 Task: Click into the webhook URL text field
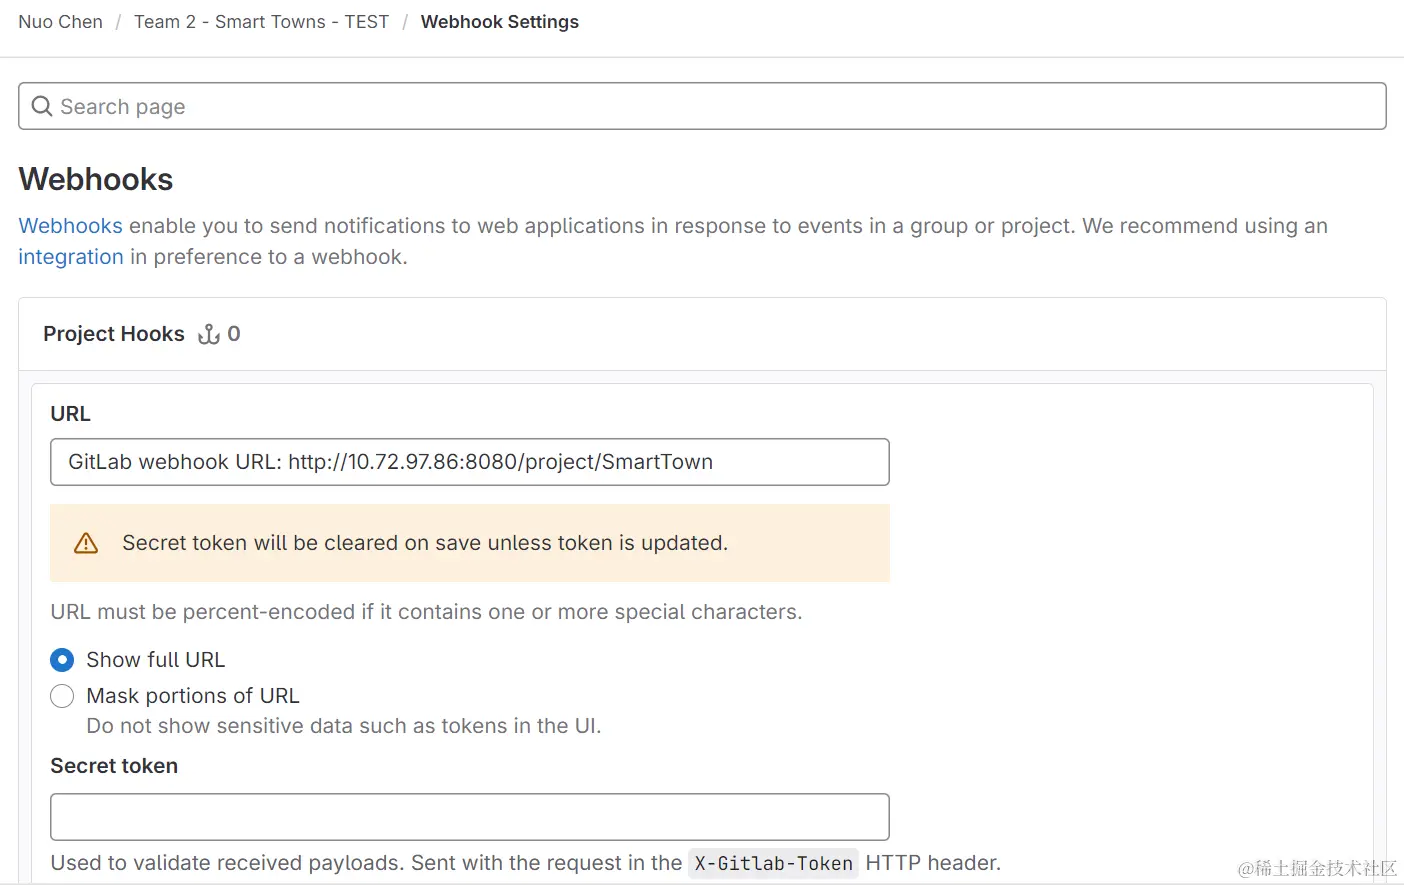click(470, 462)
